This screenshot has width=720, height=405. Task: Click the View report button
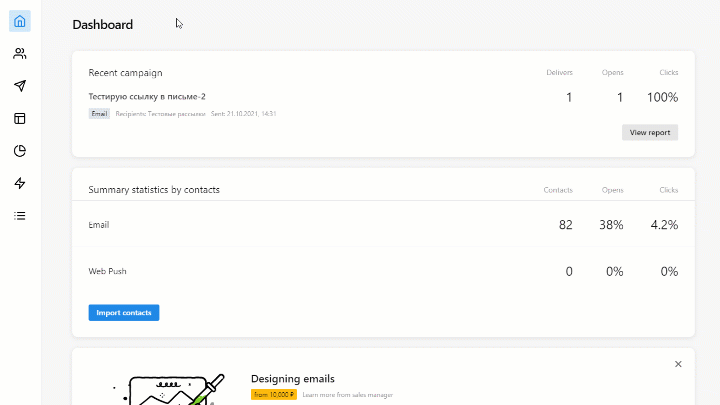pyautogui.click(x=650, y=132)
